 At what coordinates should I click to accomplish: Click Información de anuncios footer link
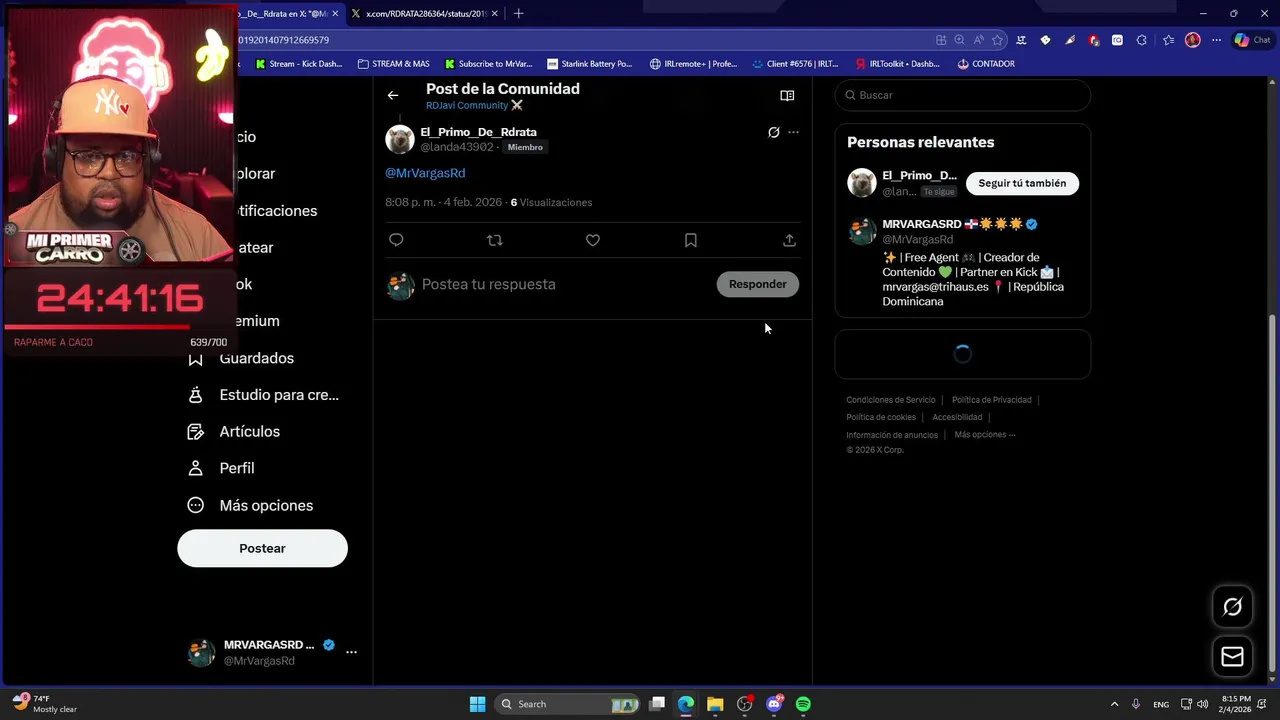(x=892, y=435)
